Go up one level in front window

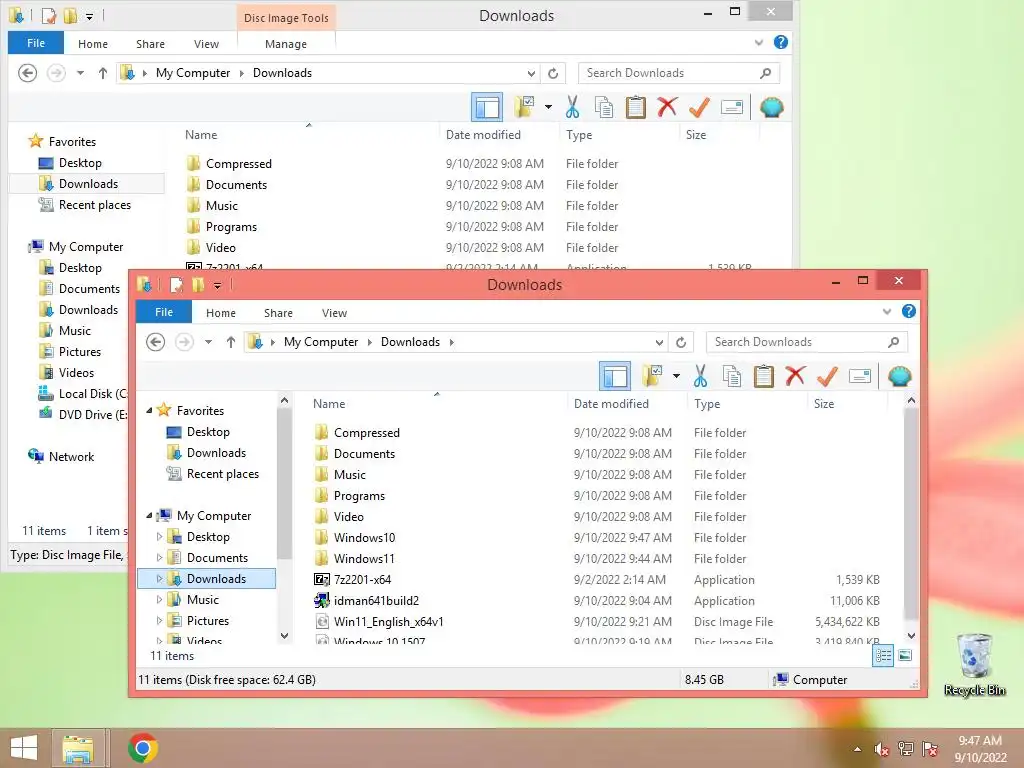(x=231, y=342)
